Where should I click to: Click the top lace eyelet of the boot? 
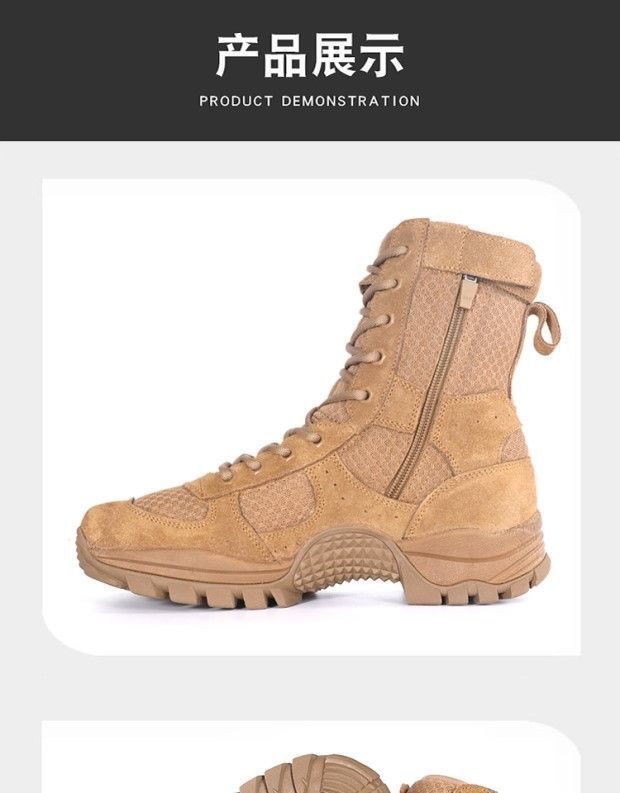click(400, 251)
